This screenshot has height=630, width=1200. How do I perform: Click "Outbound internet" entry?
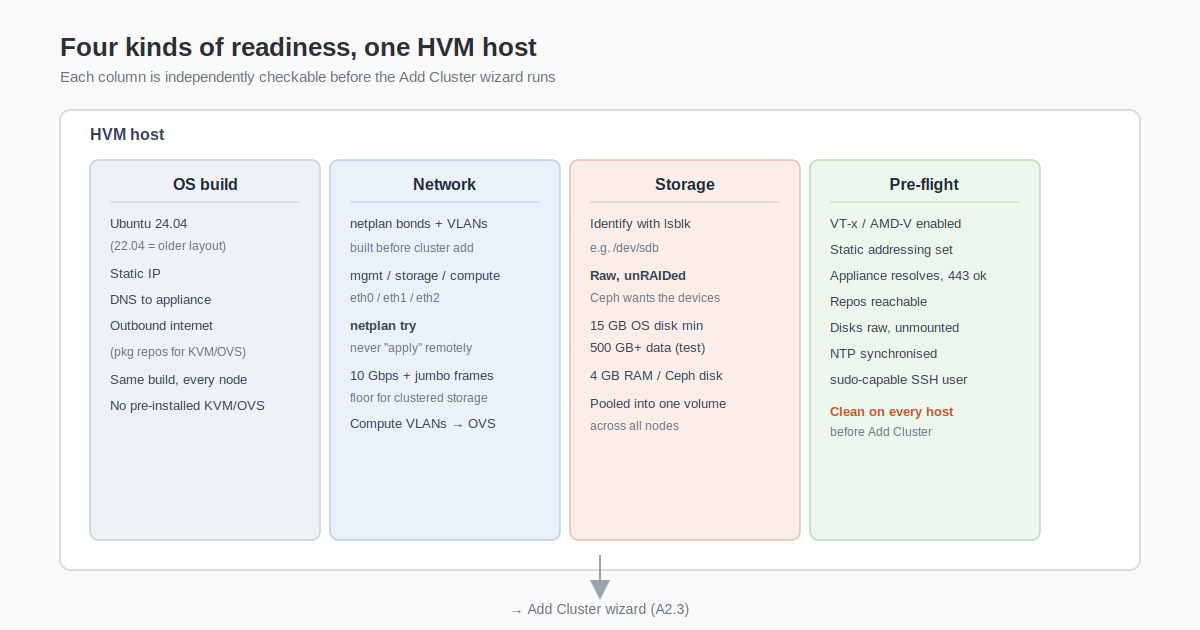click(x=161, y=326)
